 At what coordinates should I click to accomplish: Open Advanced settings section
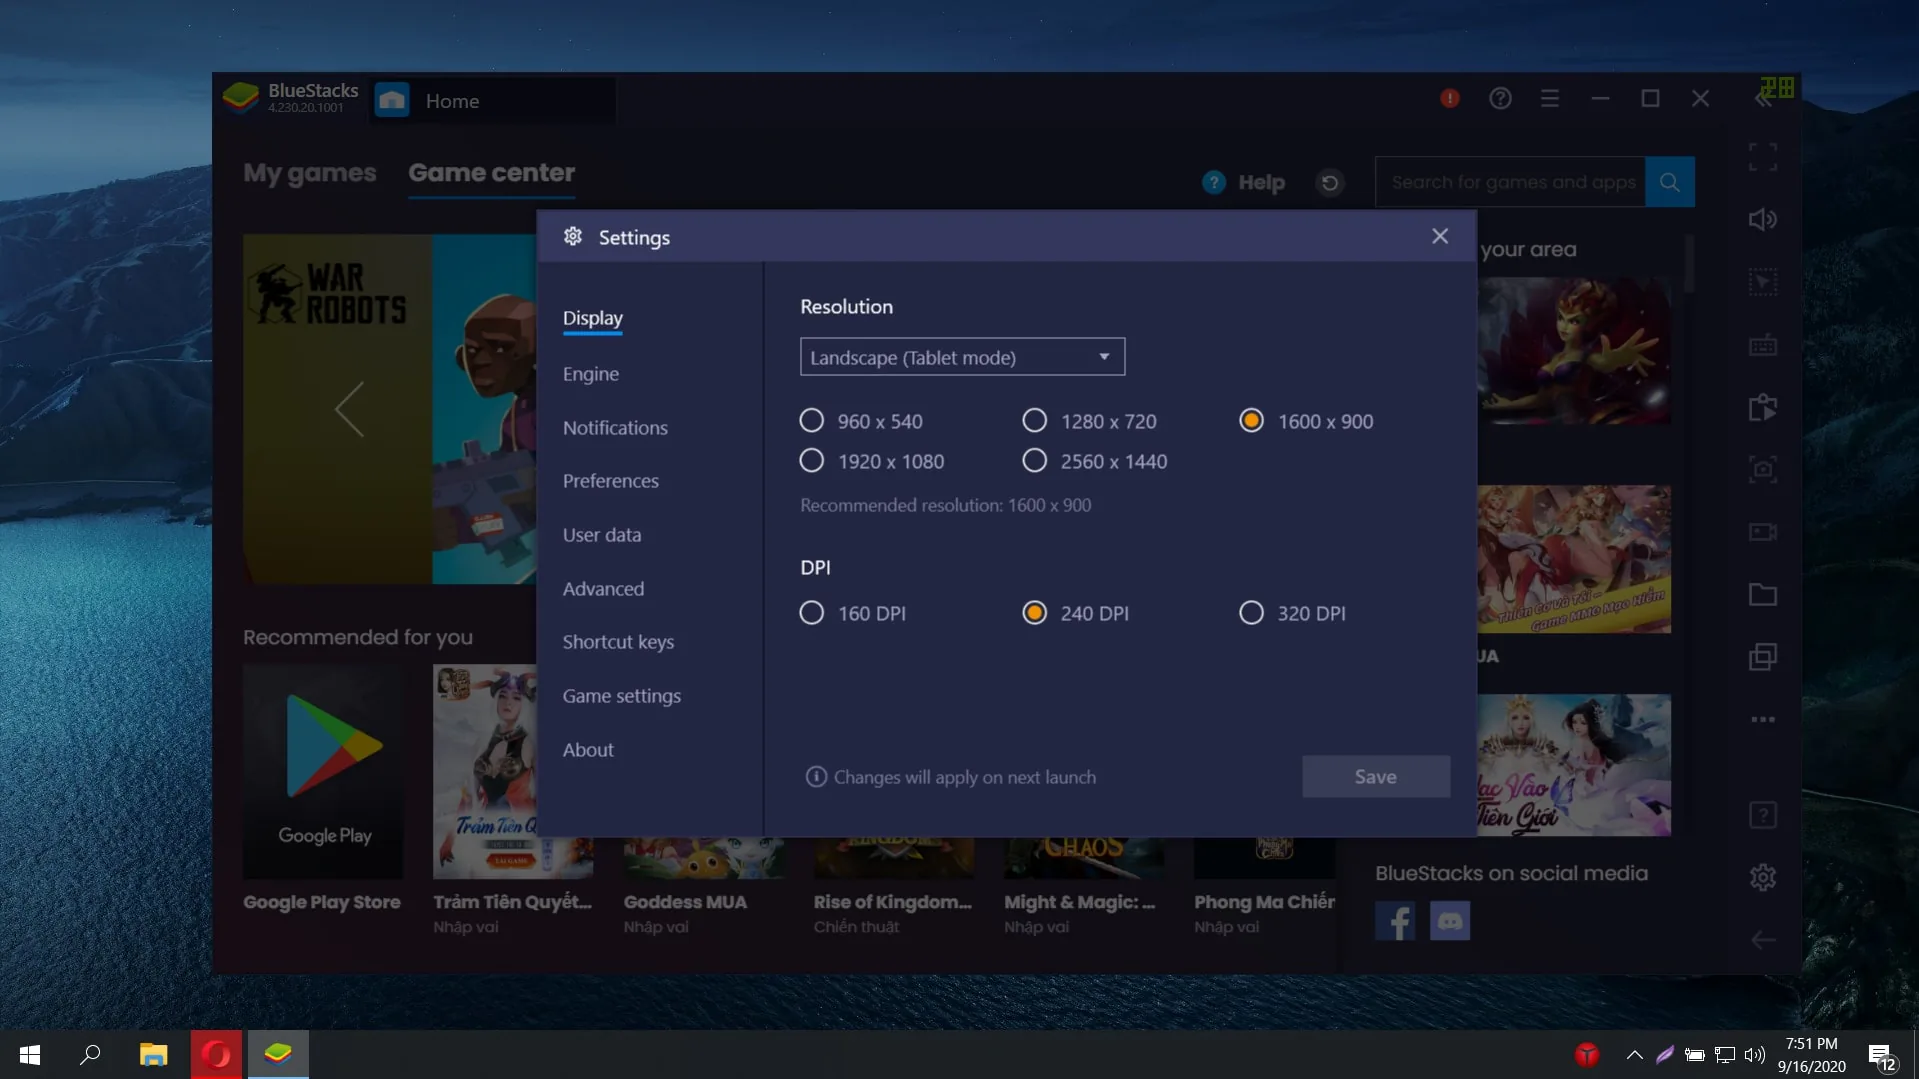click(603, 589)
